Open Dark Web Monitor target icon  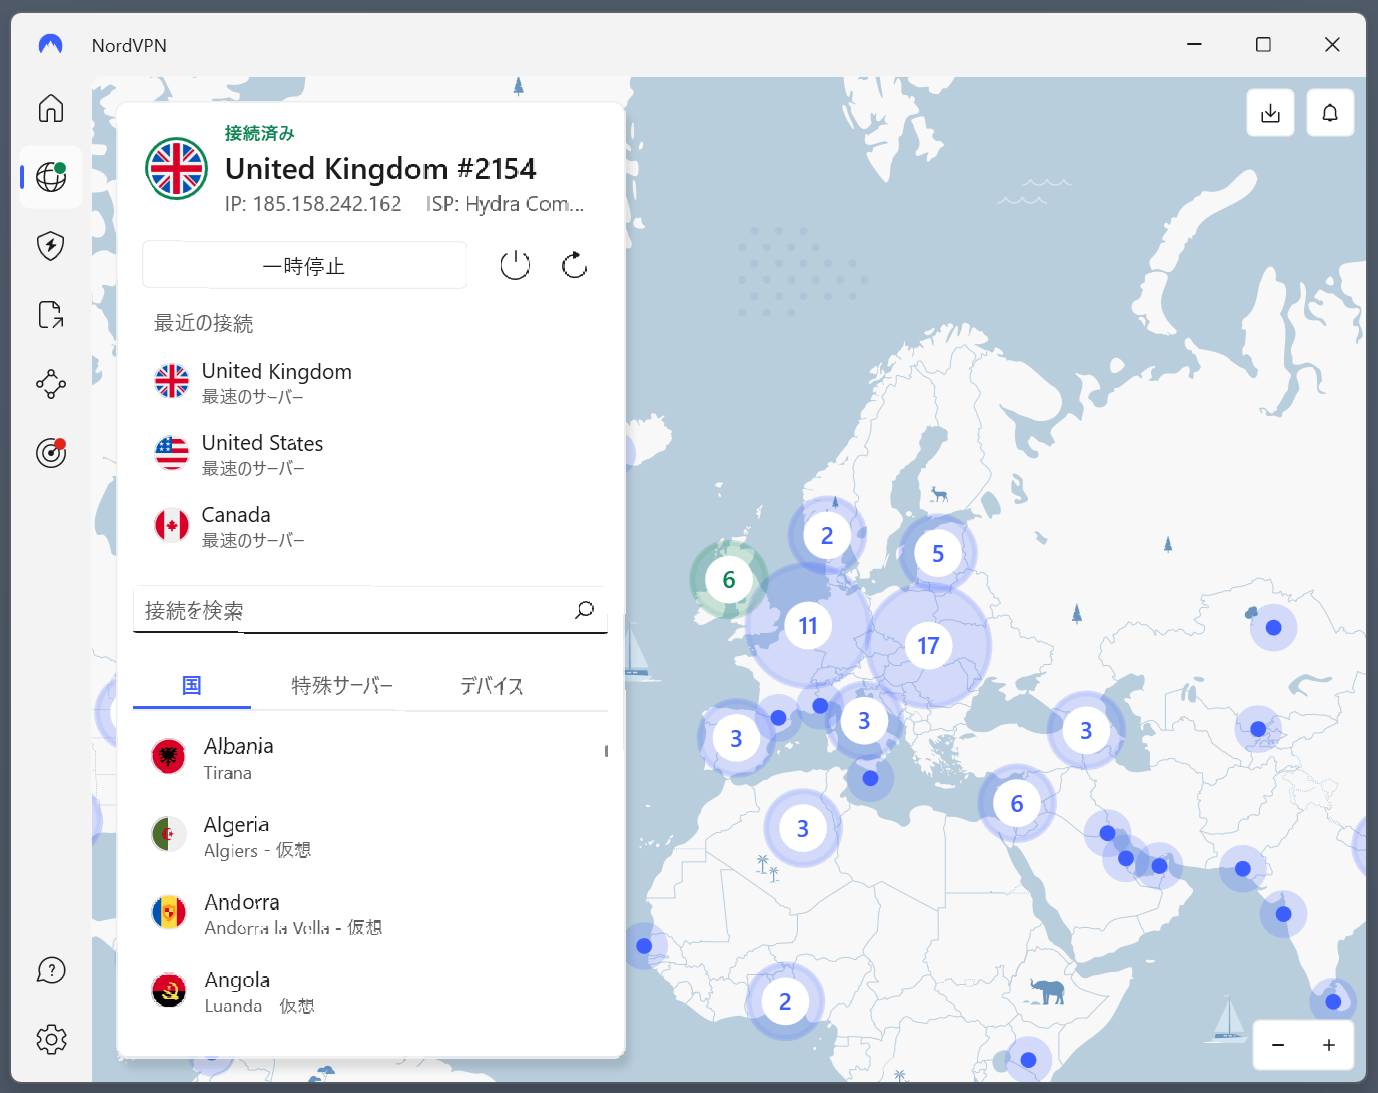point(51,453)
